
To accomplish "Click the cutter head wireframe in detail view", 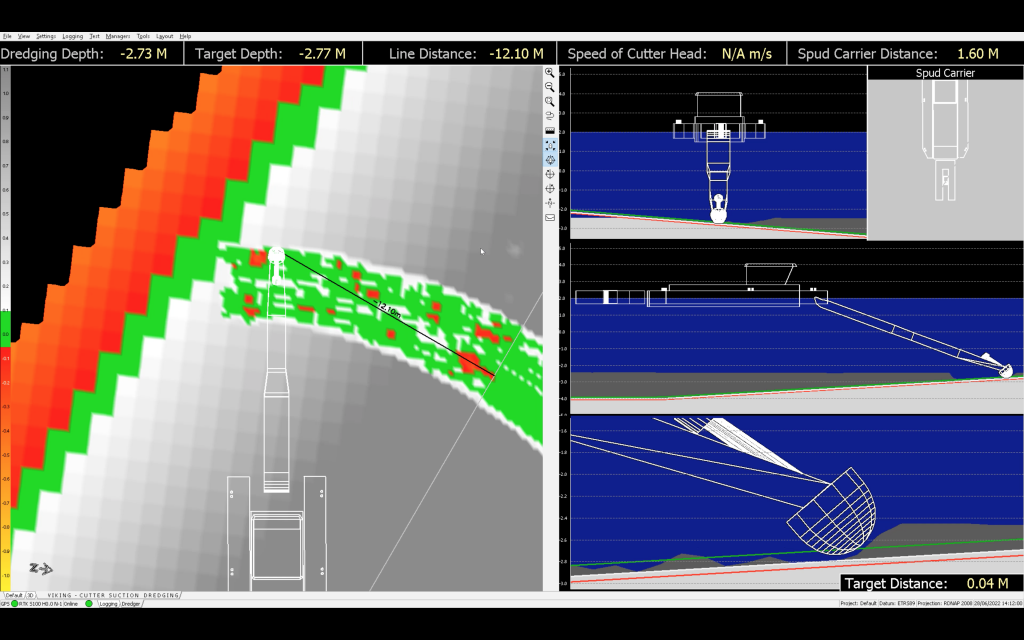I will 831,511.
